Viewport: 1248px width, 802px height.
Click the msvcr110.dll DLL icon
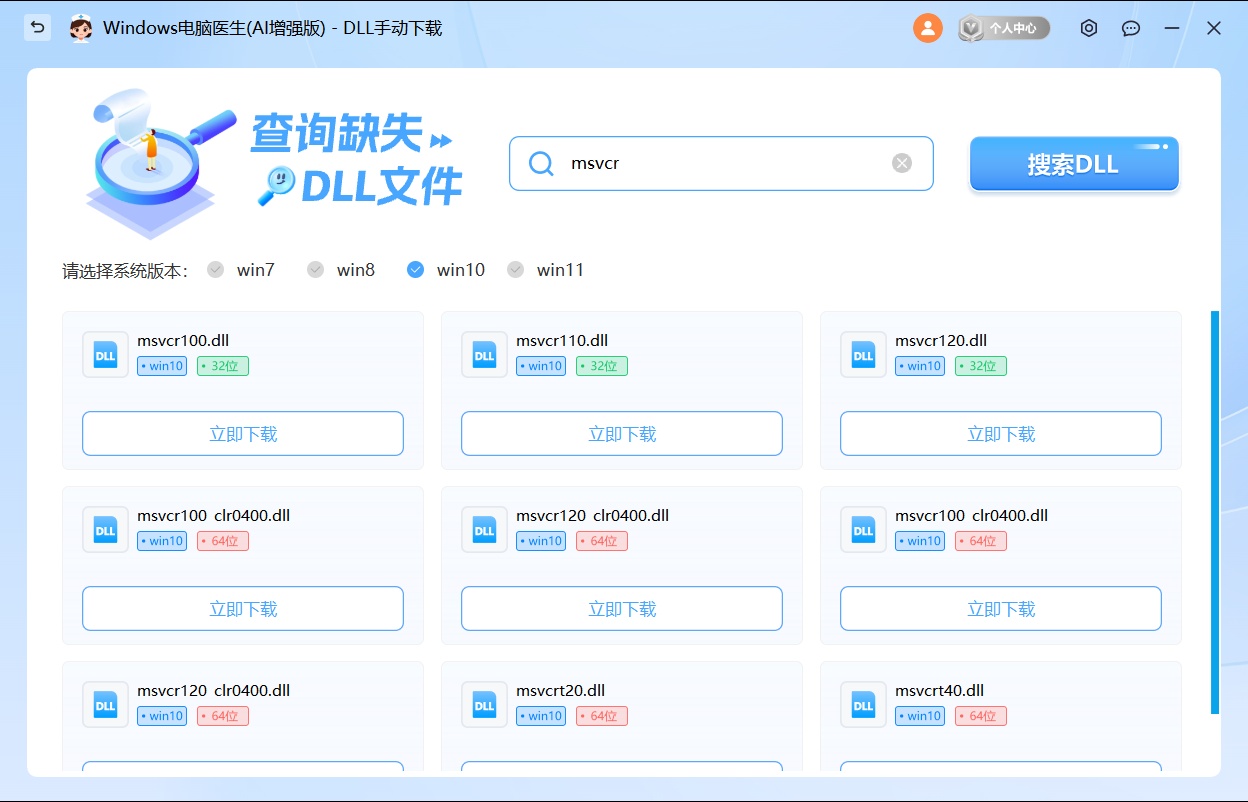pos(484,354)
